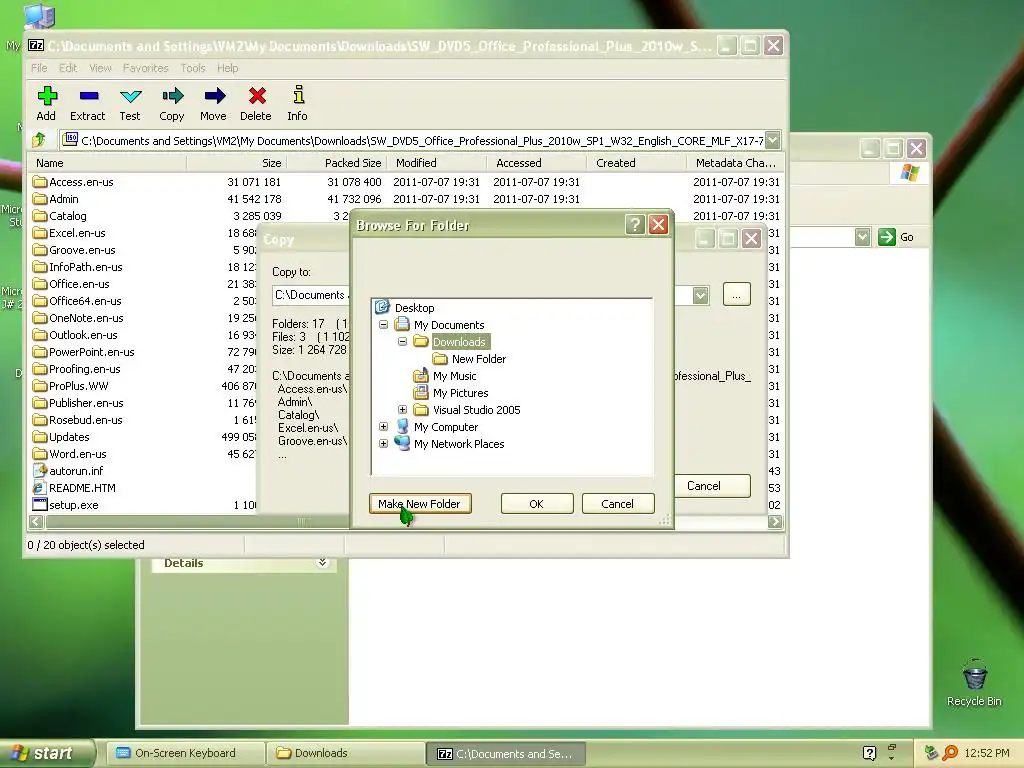1024x768 pixels.
Task: Click the Test toolbar icon
Action: [131, 97]
